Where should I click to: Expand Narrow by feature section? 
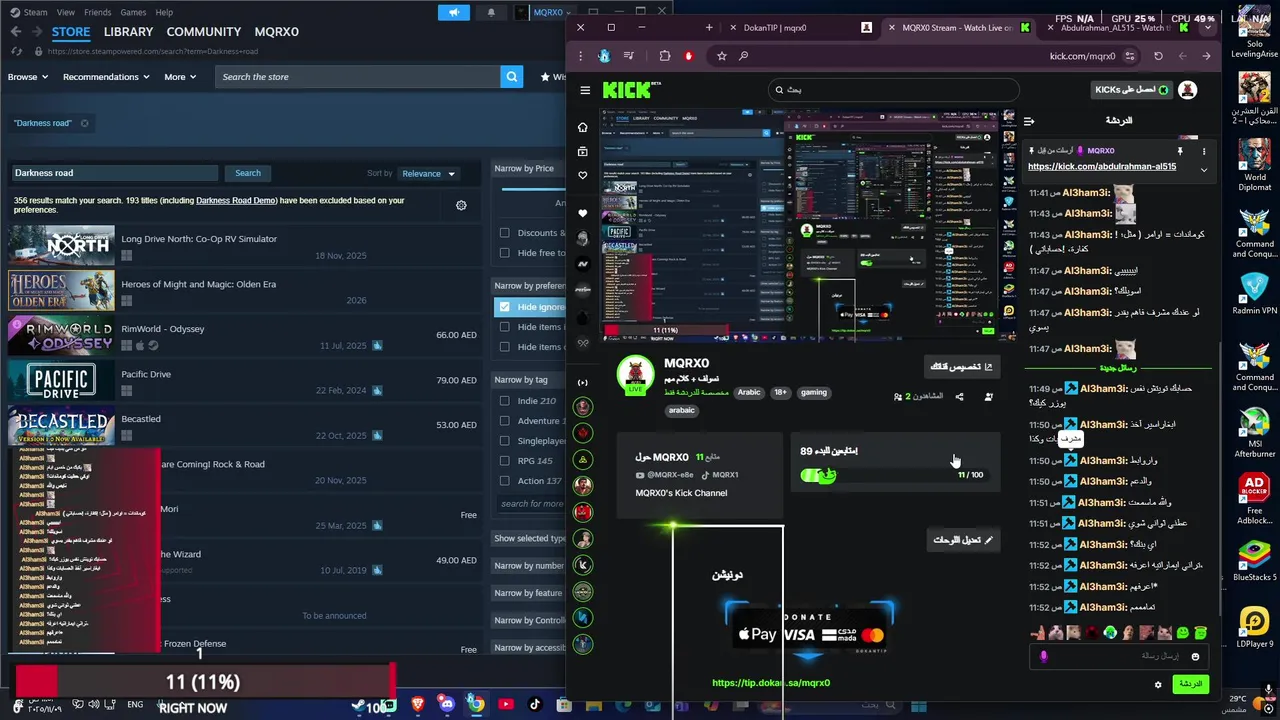[x=528, y=593]
